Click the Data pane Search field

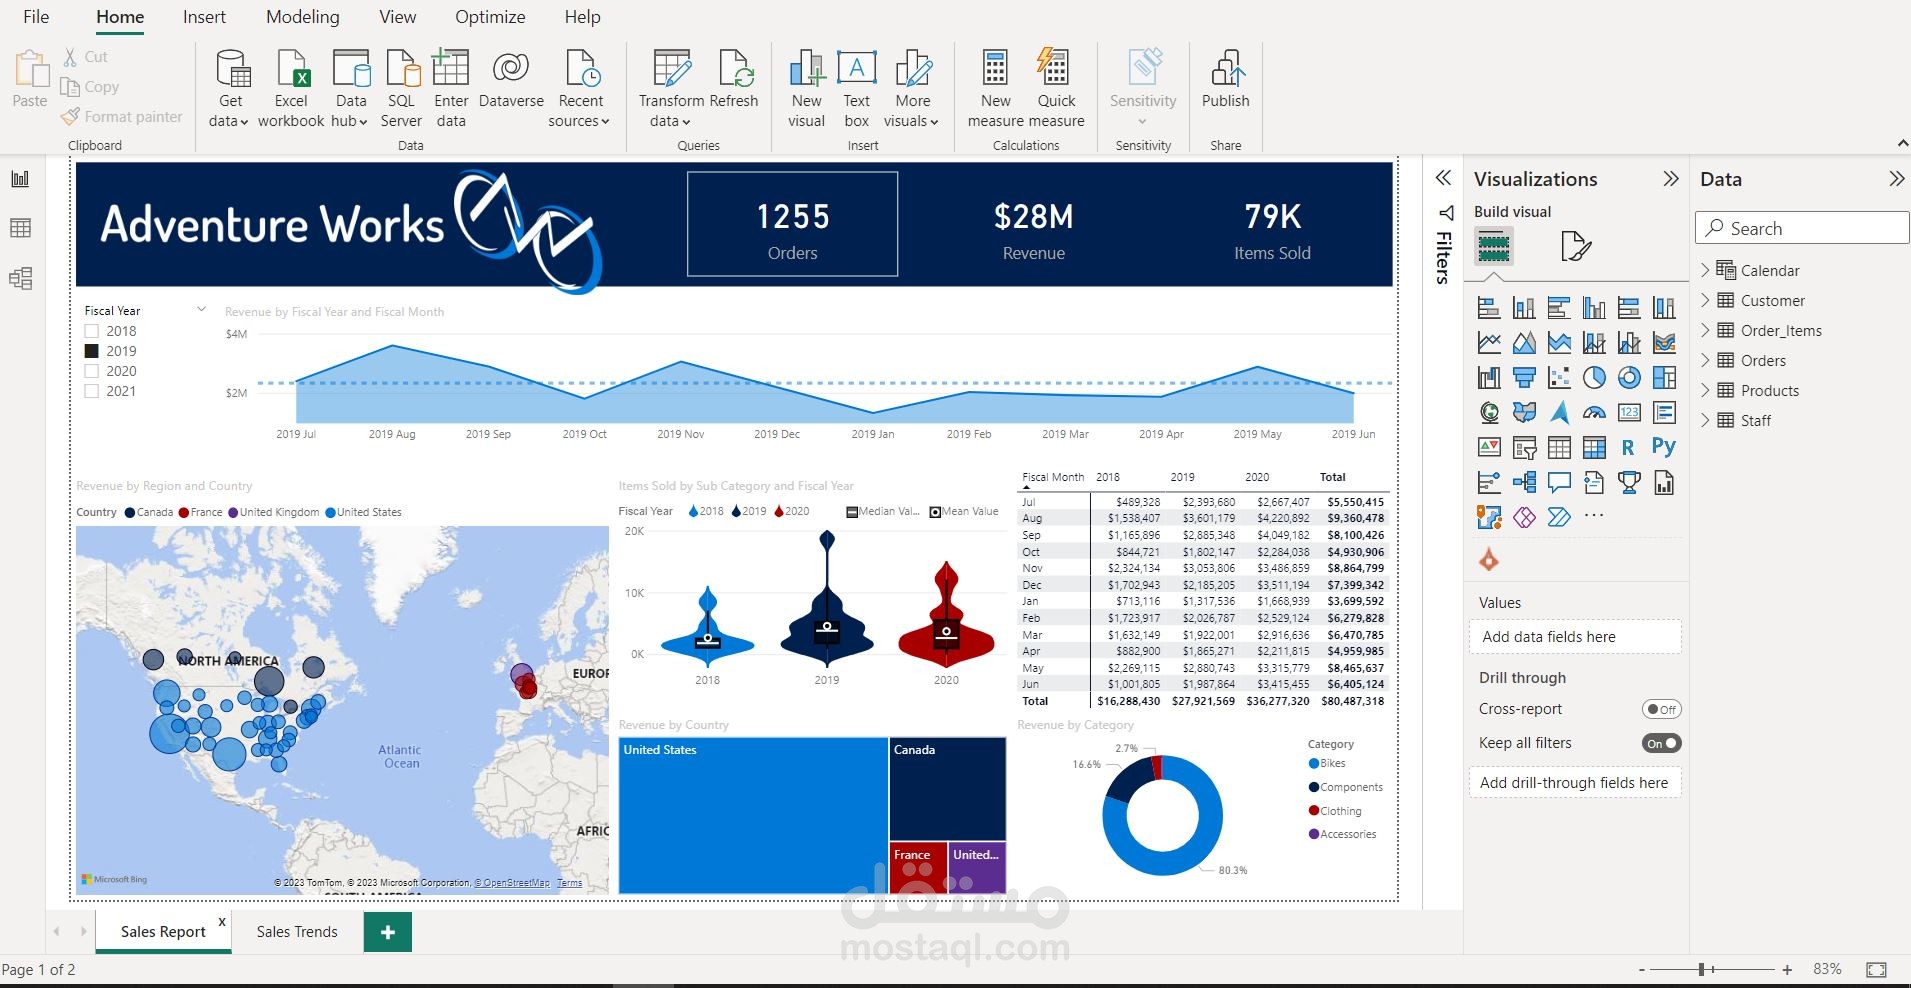[x=1802, y=228]
